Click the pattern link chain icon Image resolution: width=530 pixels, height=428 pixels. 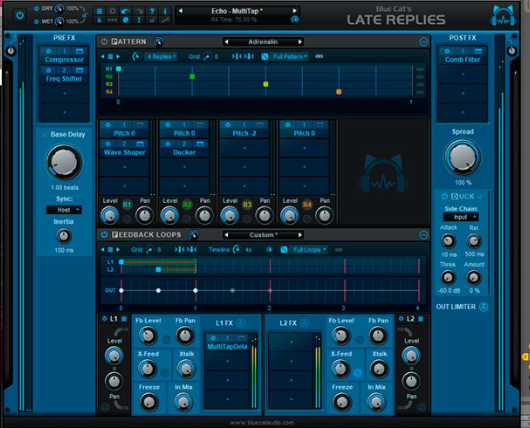tap(319, 56)
